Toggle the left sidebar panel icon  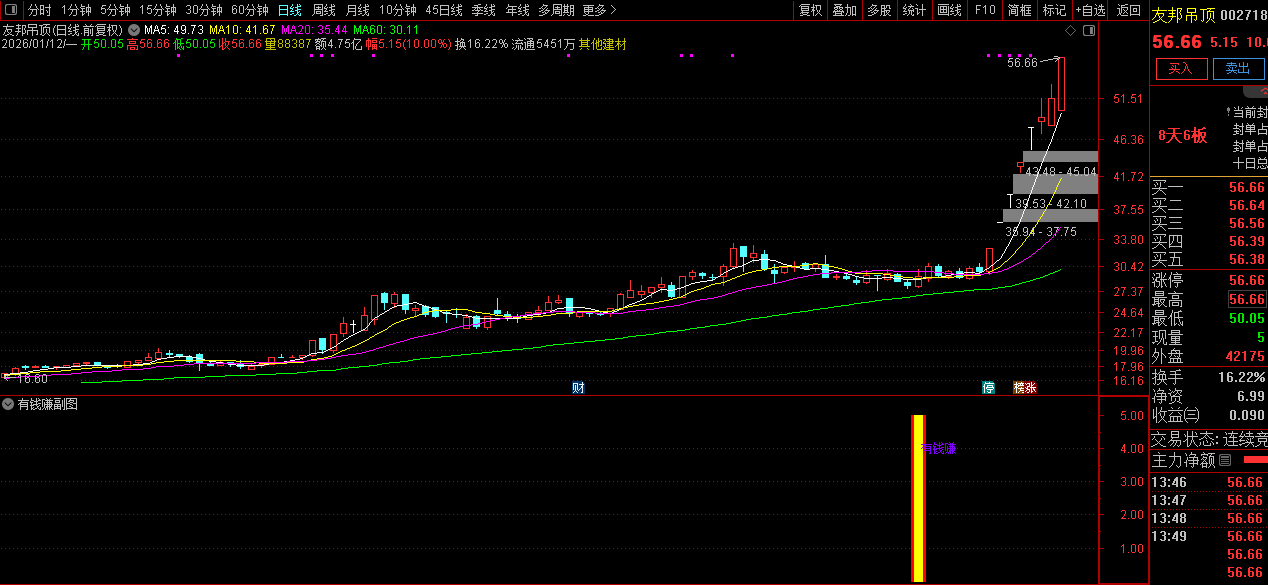pos(11,10)
